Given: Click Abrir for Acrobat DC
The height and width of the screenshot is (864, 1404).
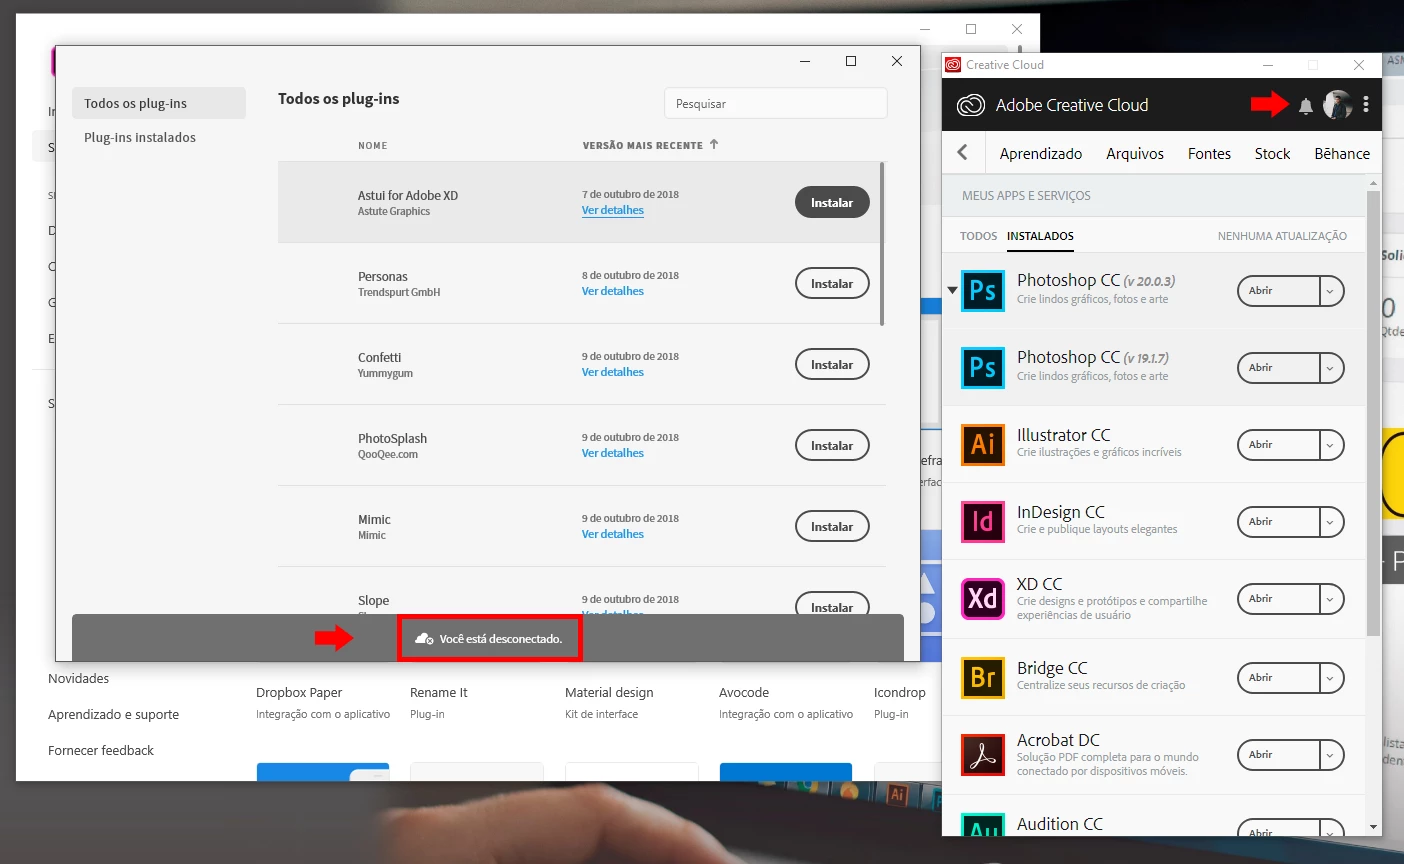Looking at the screenshot, I should pos(1278,755).
